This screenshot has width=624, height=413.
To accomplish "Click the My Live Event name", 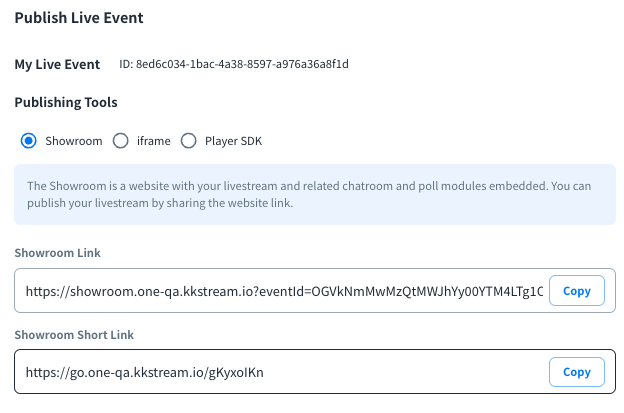I will click(x=57, y=64).
